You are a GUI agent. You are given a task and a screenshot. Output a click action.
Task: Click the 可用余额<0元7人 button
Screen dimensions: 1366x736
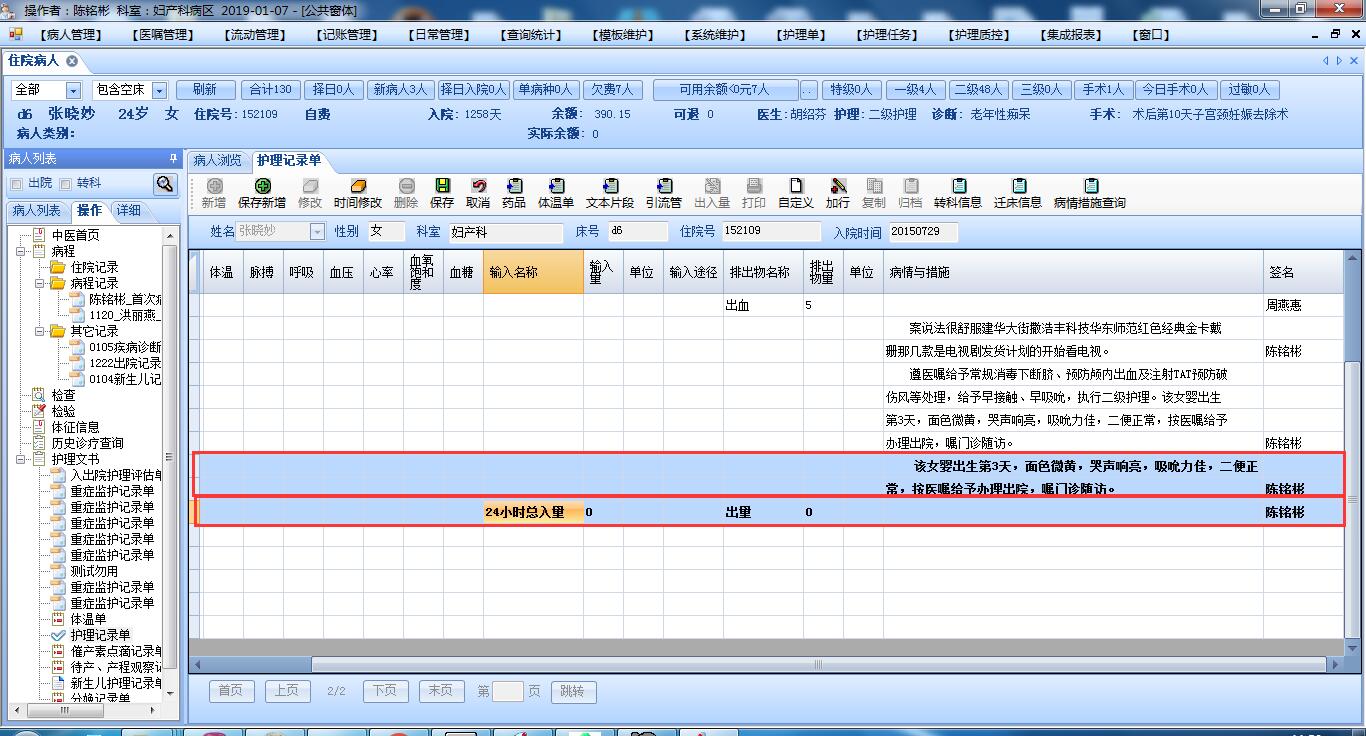[725, 90]
